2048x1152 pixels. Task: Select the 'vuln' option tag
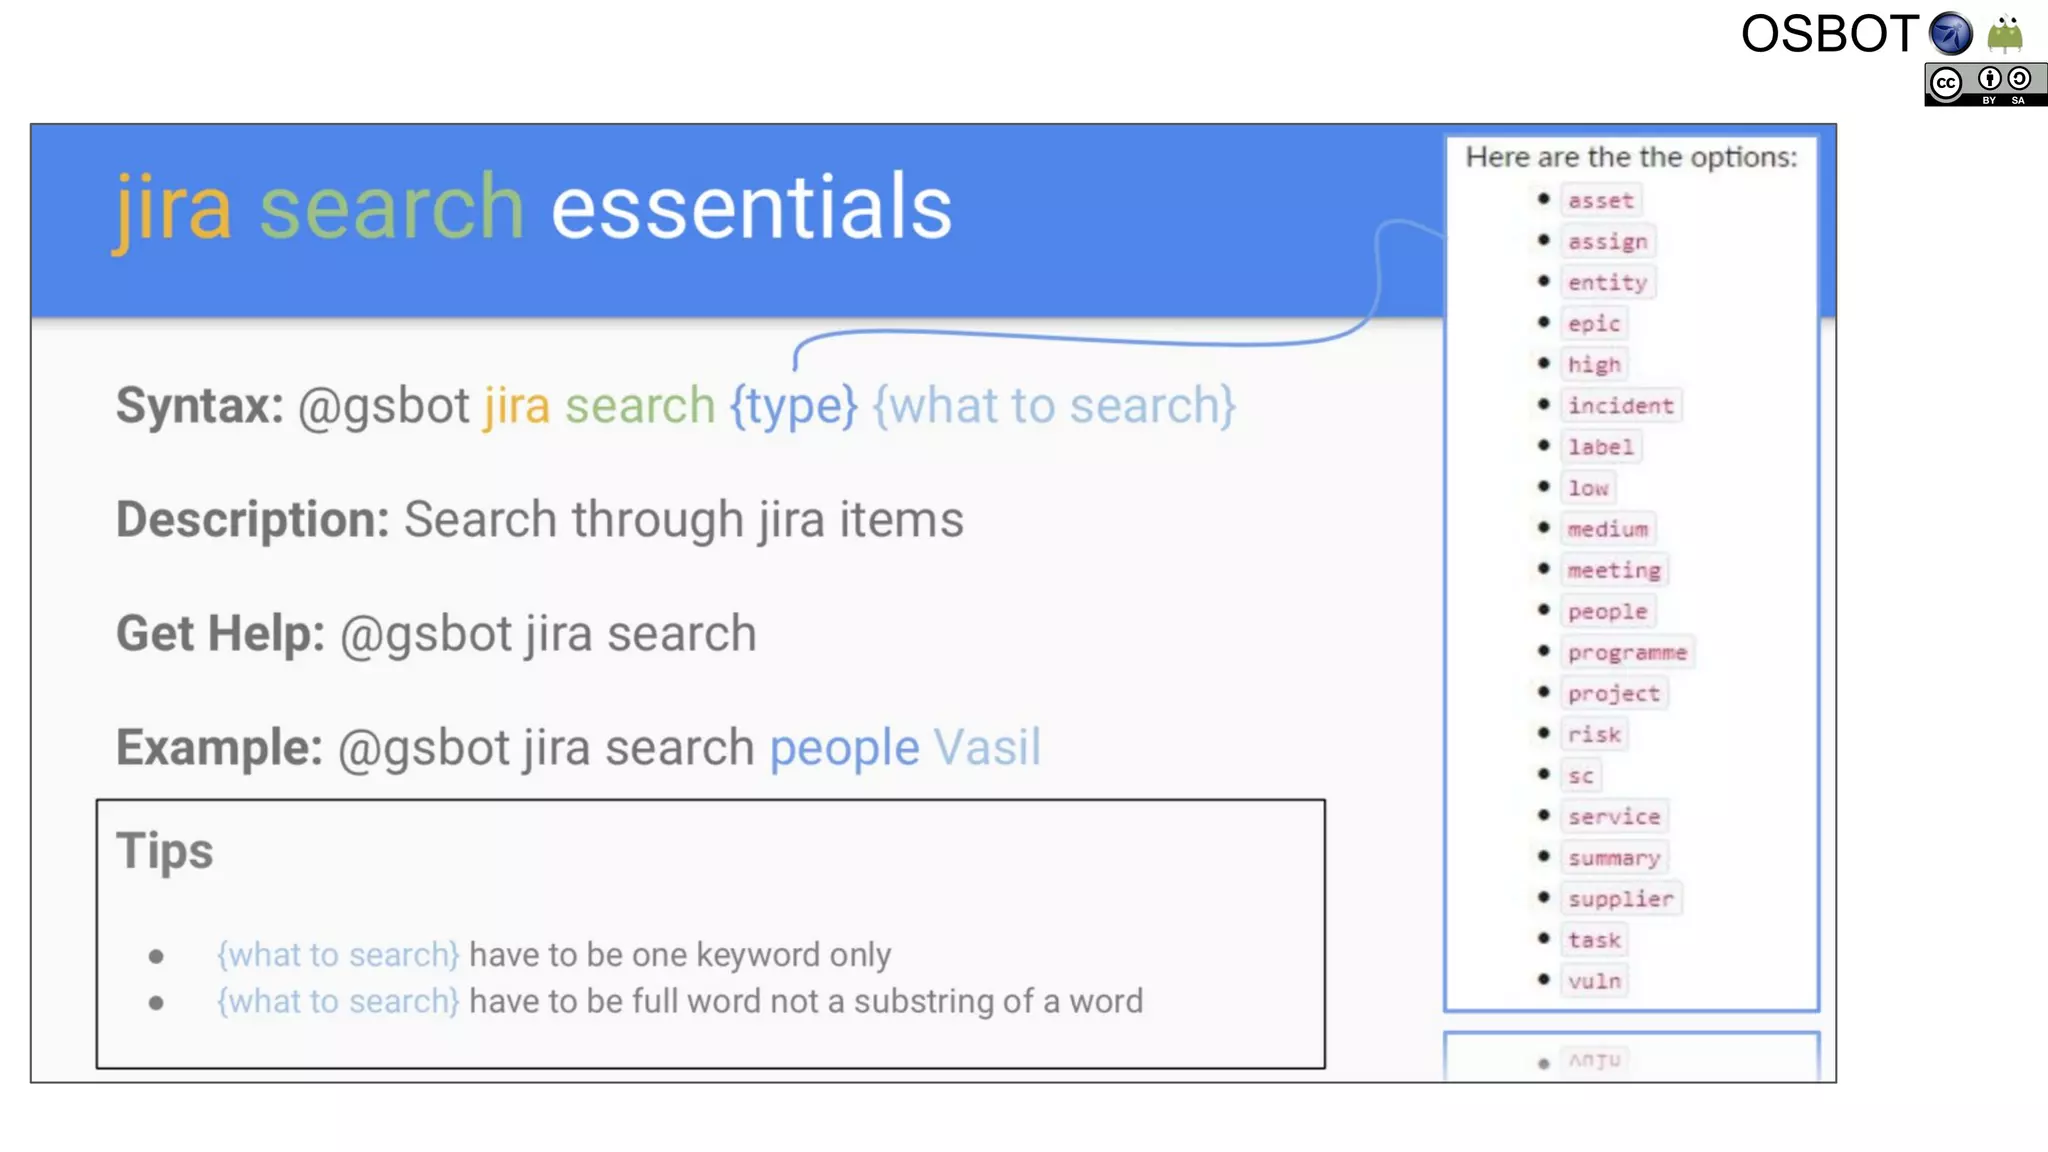(1594, 981)
